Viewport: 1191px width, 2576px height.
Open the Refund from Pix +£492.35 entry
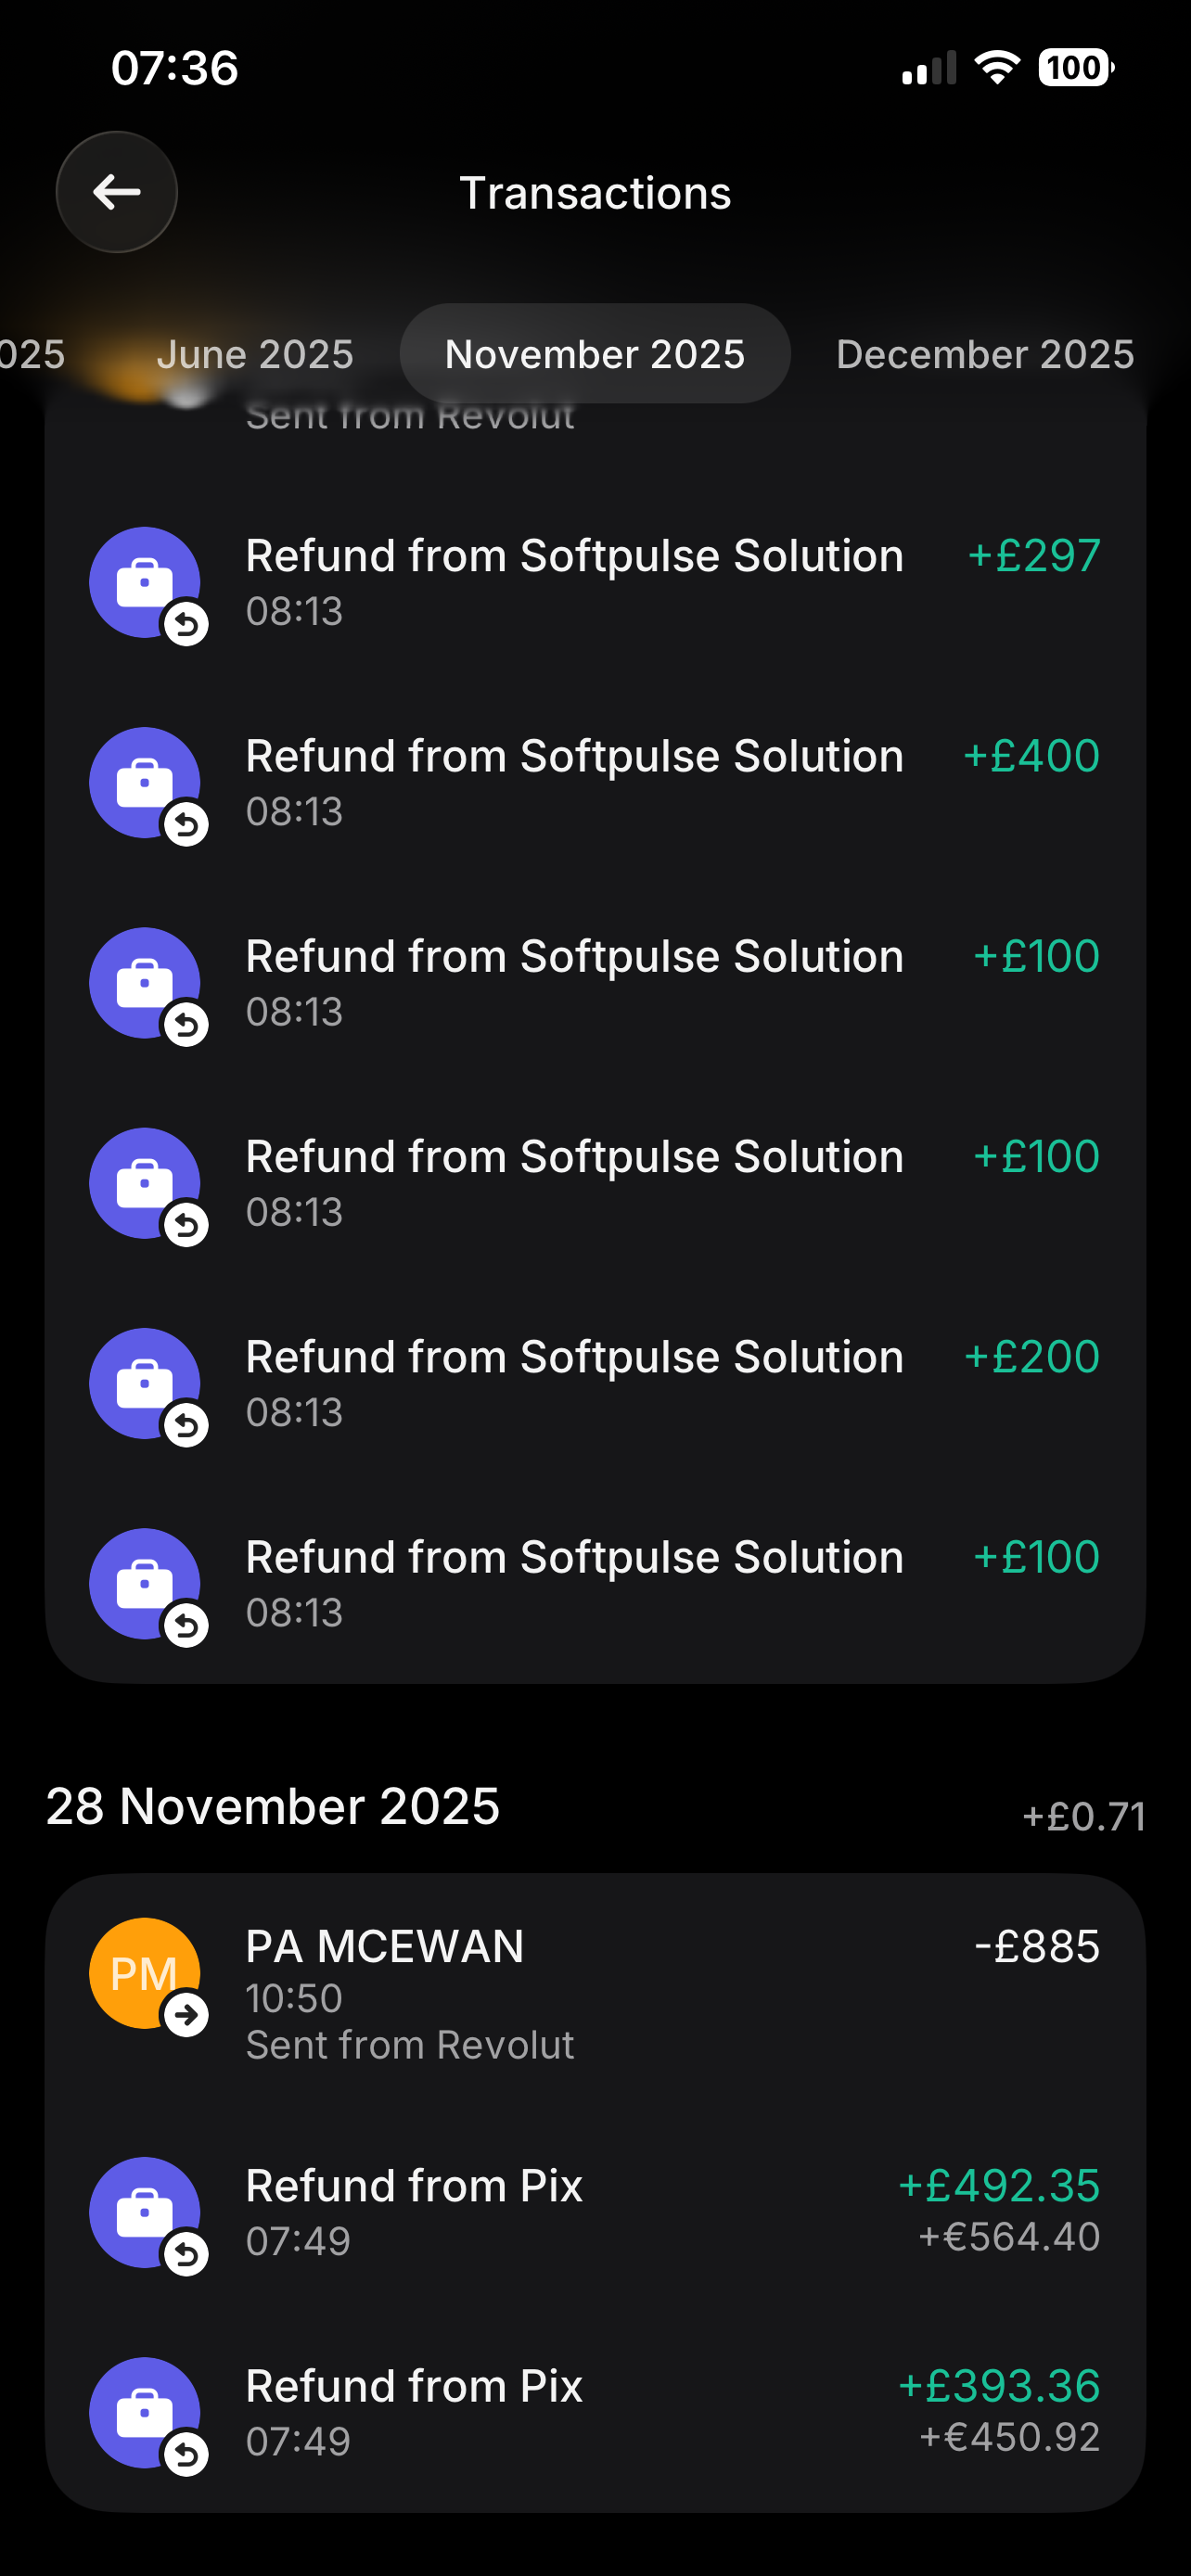600,2212
